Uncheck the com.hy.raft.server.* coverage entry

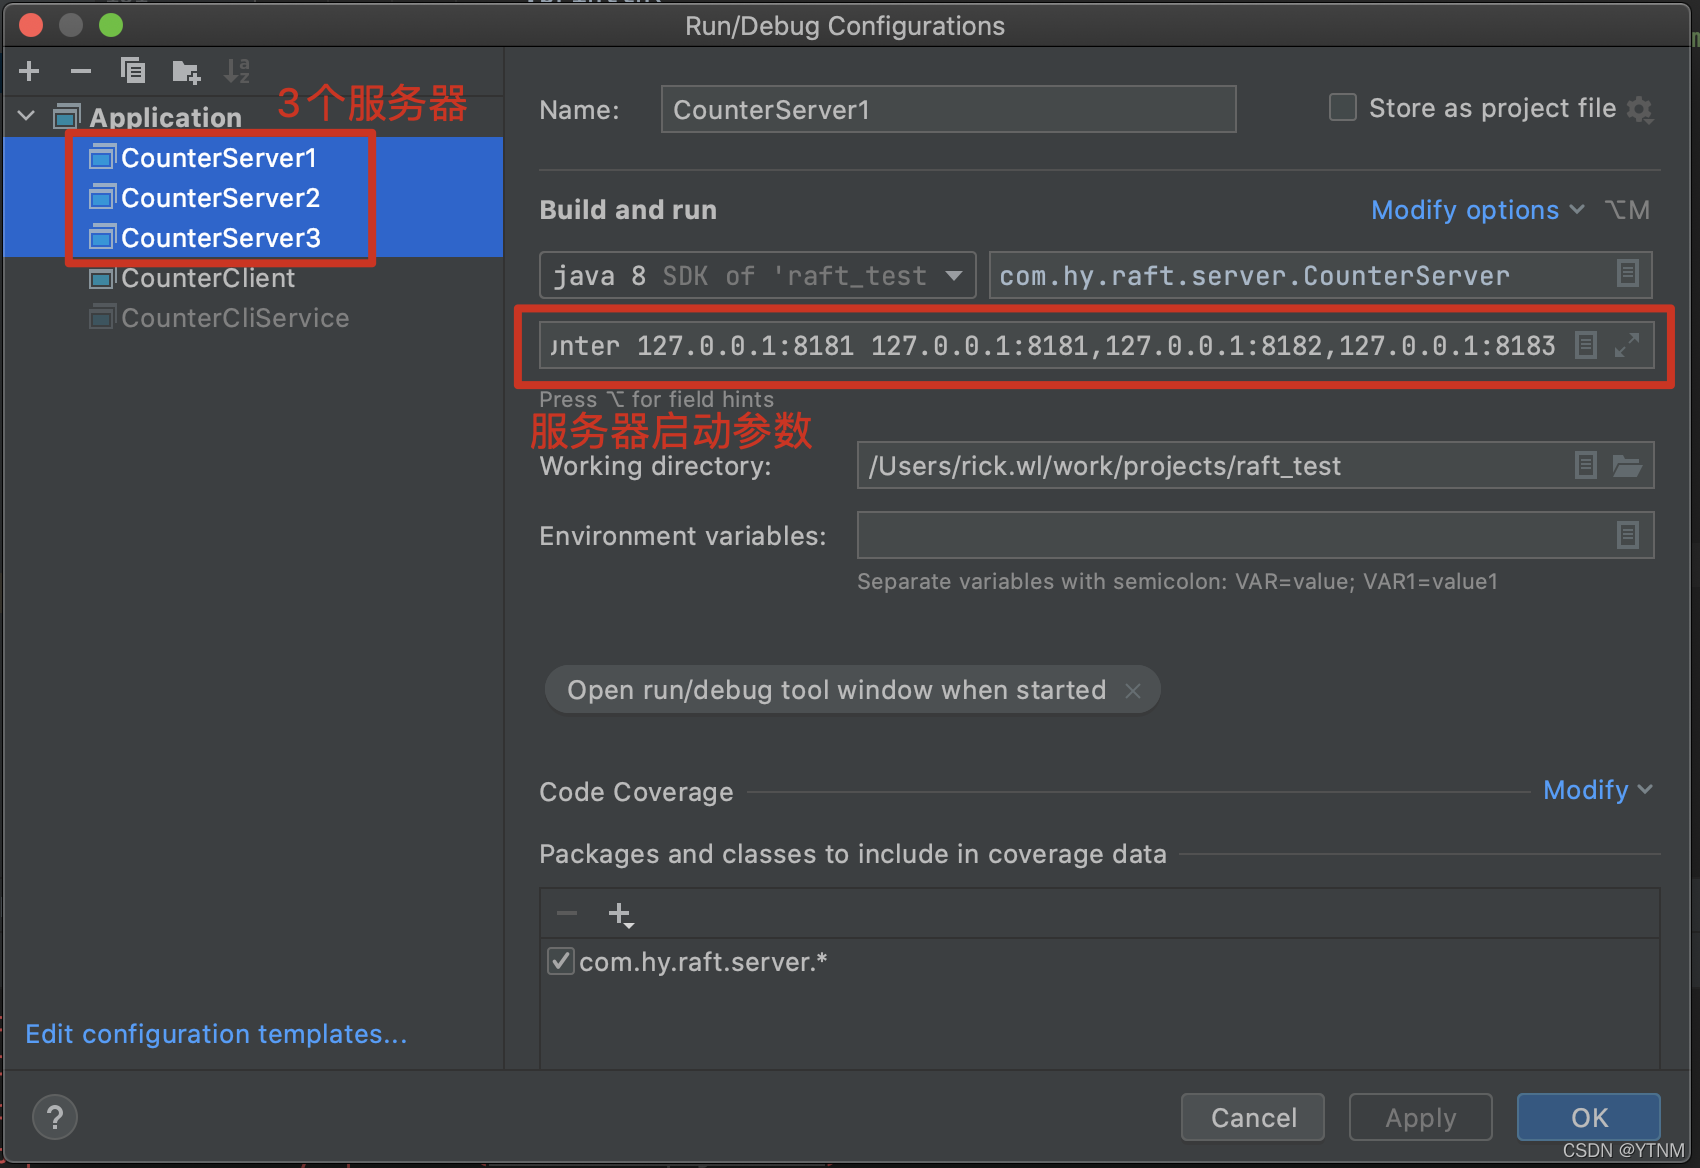pyautogui.click(x=561, y=961)
